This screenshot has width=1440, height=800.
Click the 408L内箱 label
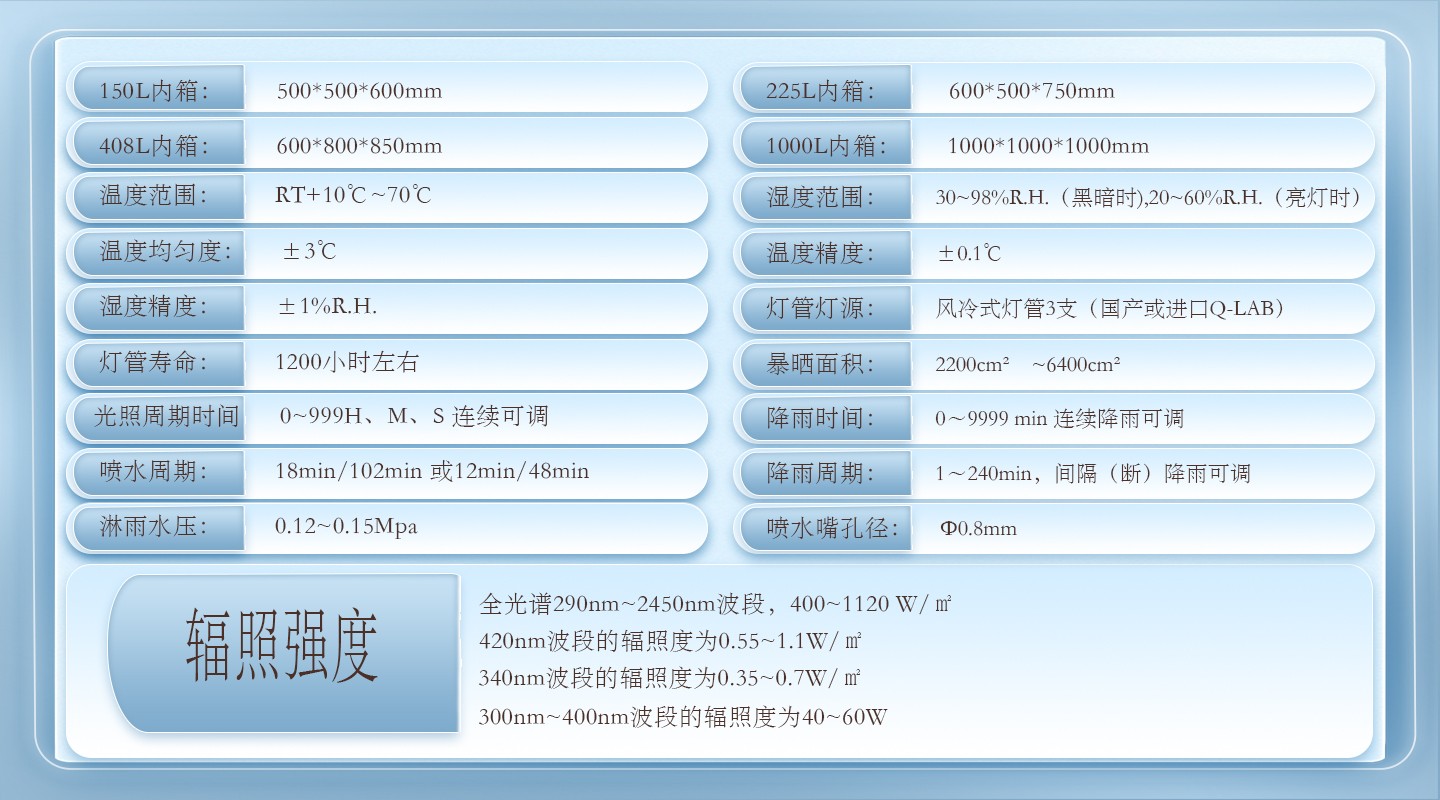[155, 146]
